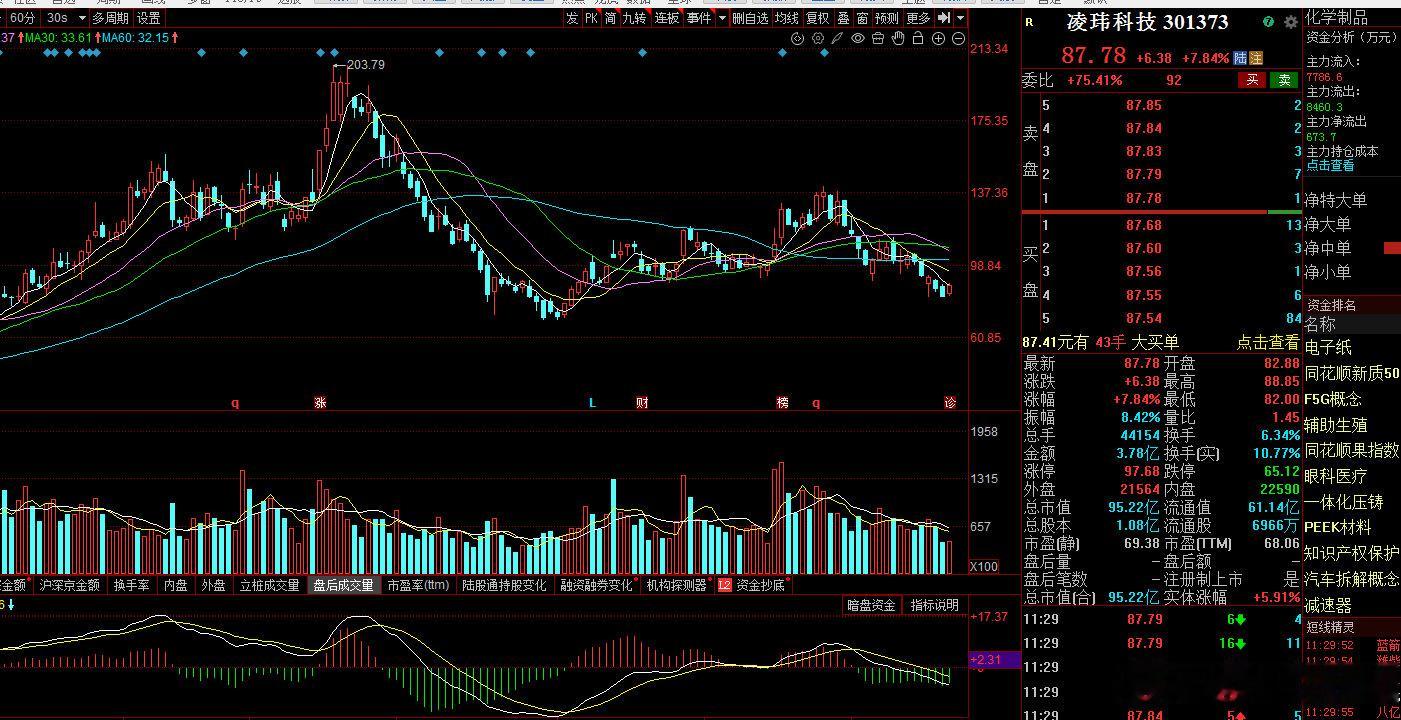Collapse panel with the arrow-to-bar icon
1401x720 pixels.
click(942, 18)
